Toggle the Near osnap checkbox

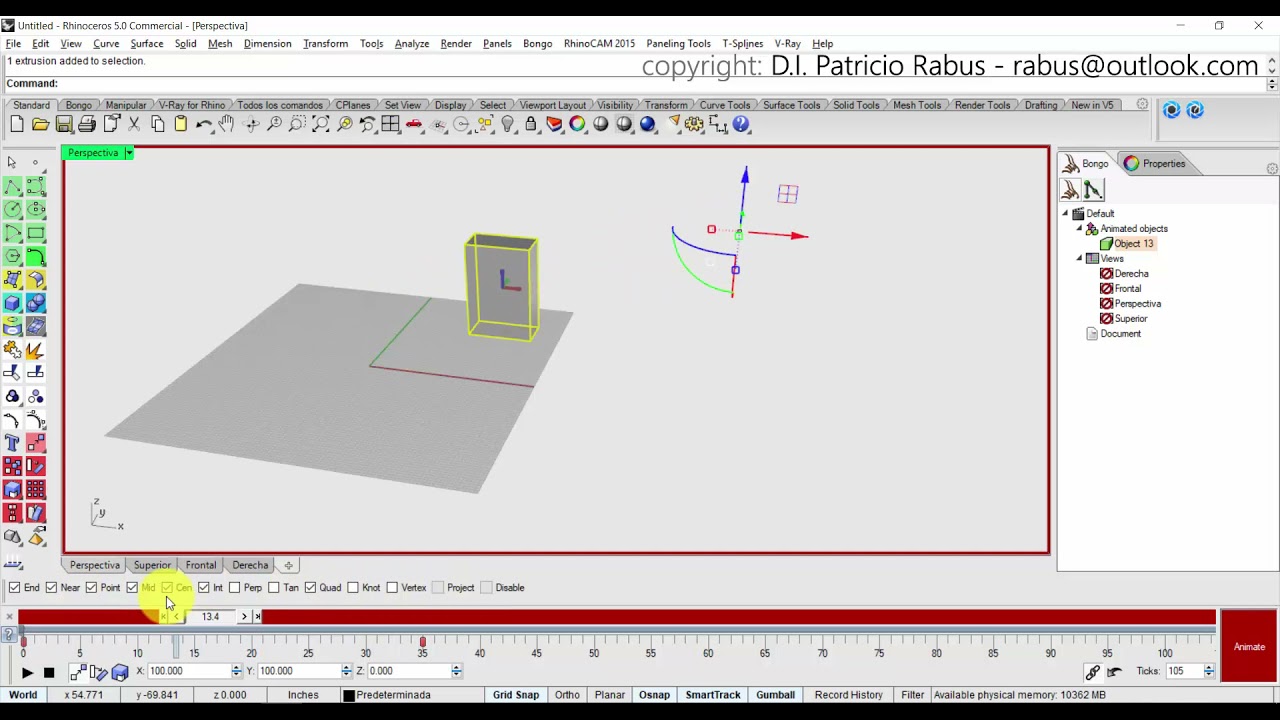pos(51,588)
